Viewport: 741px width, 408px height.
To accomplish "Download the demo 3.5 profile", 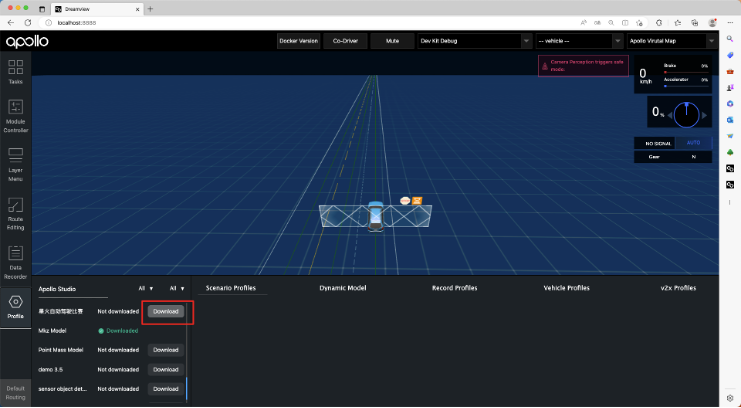I will coord(165,370).
